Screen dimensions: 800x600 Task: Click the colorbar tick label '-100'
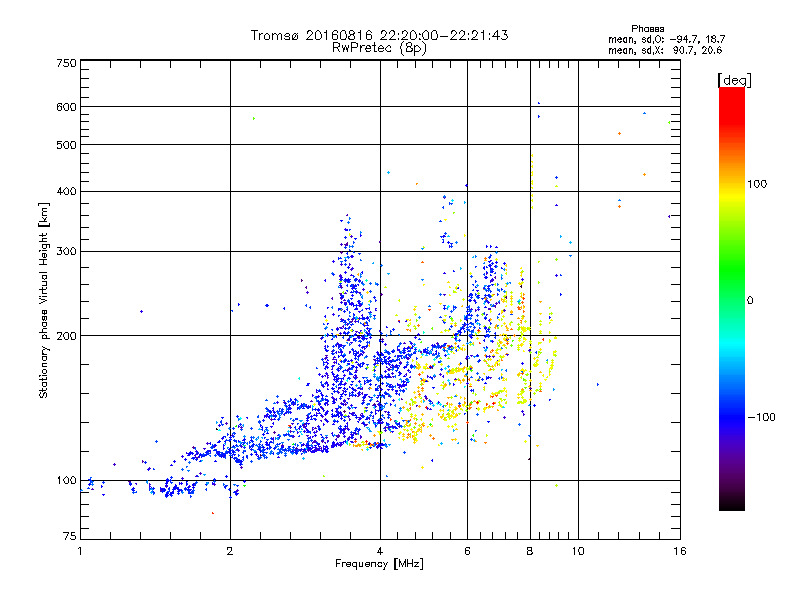click(x=762, y=417)
